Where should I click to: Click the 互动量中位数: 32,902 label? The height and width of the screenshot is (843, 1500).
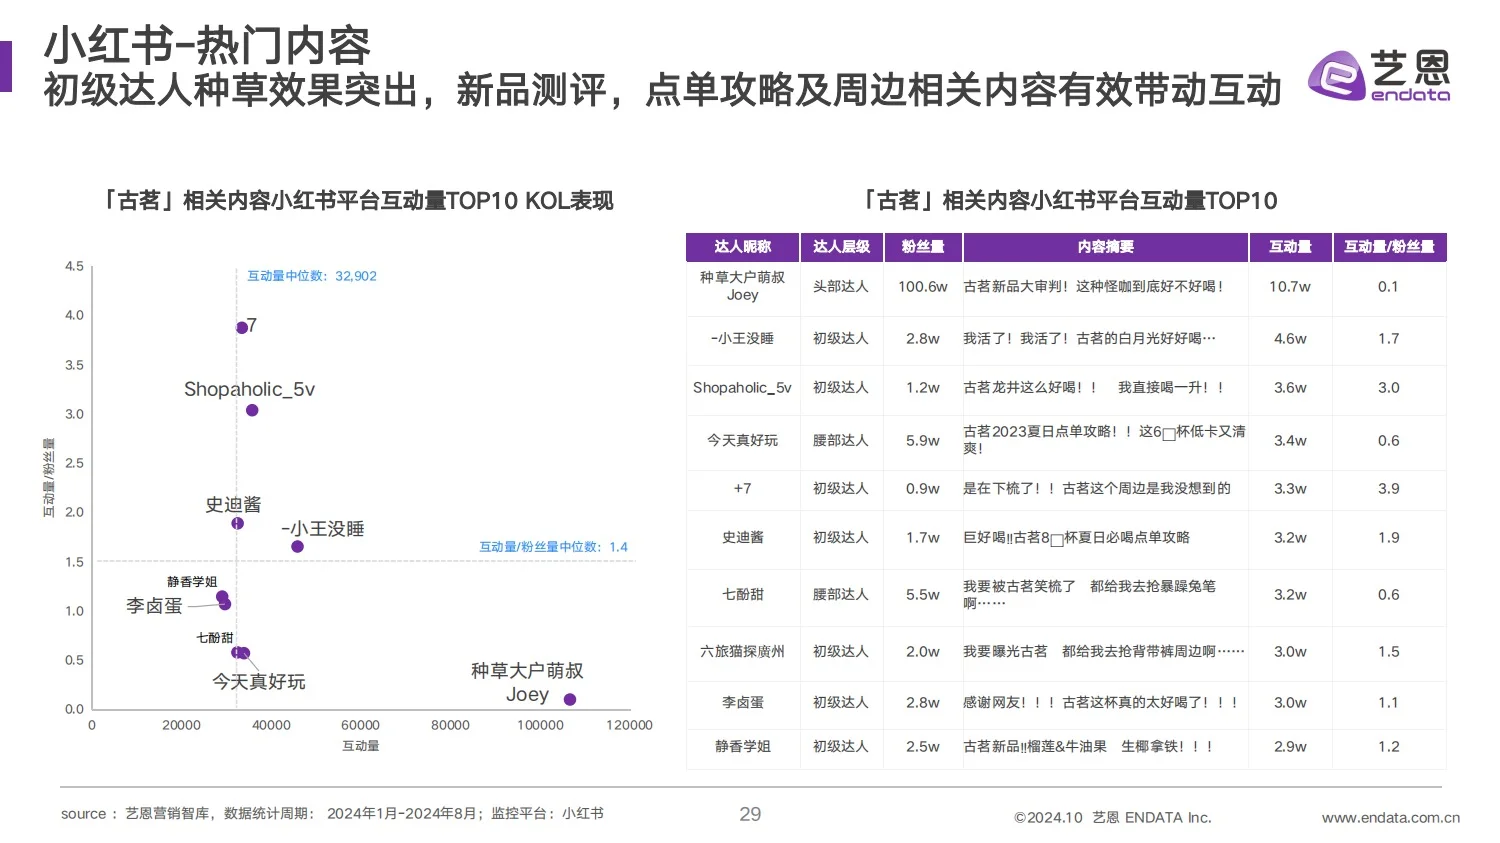coord(312,276)
